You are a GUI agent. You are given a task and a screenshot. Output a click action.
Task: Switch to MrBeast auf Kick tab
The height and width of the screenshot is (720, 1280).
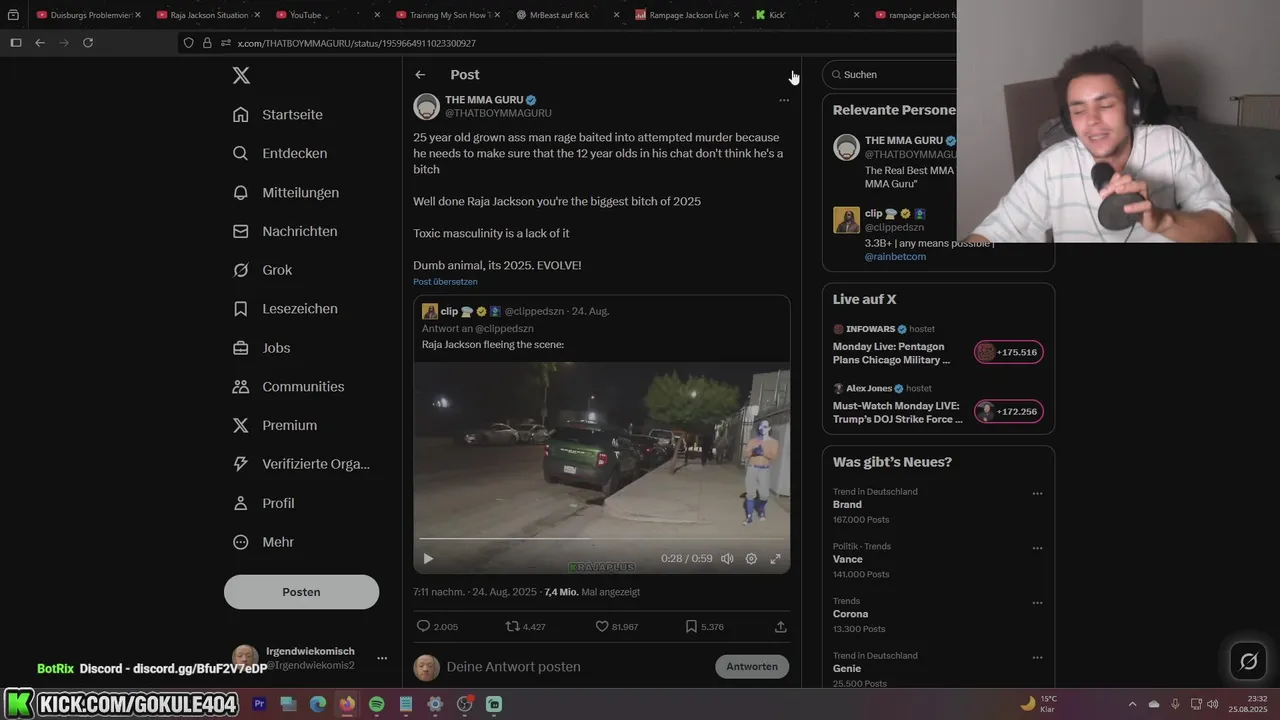568,15
